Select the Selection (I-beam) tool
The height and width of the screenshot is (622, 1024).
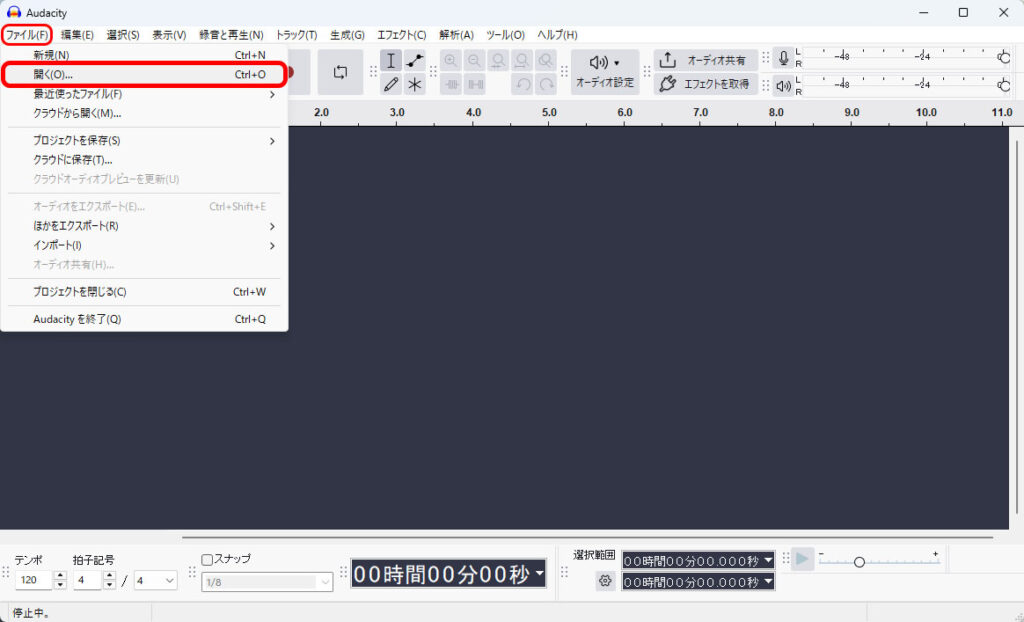click(x=391, y=61)
